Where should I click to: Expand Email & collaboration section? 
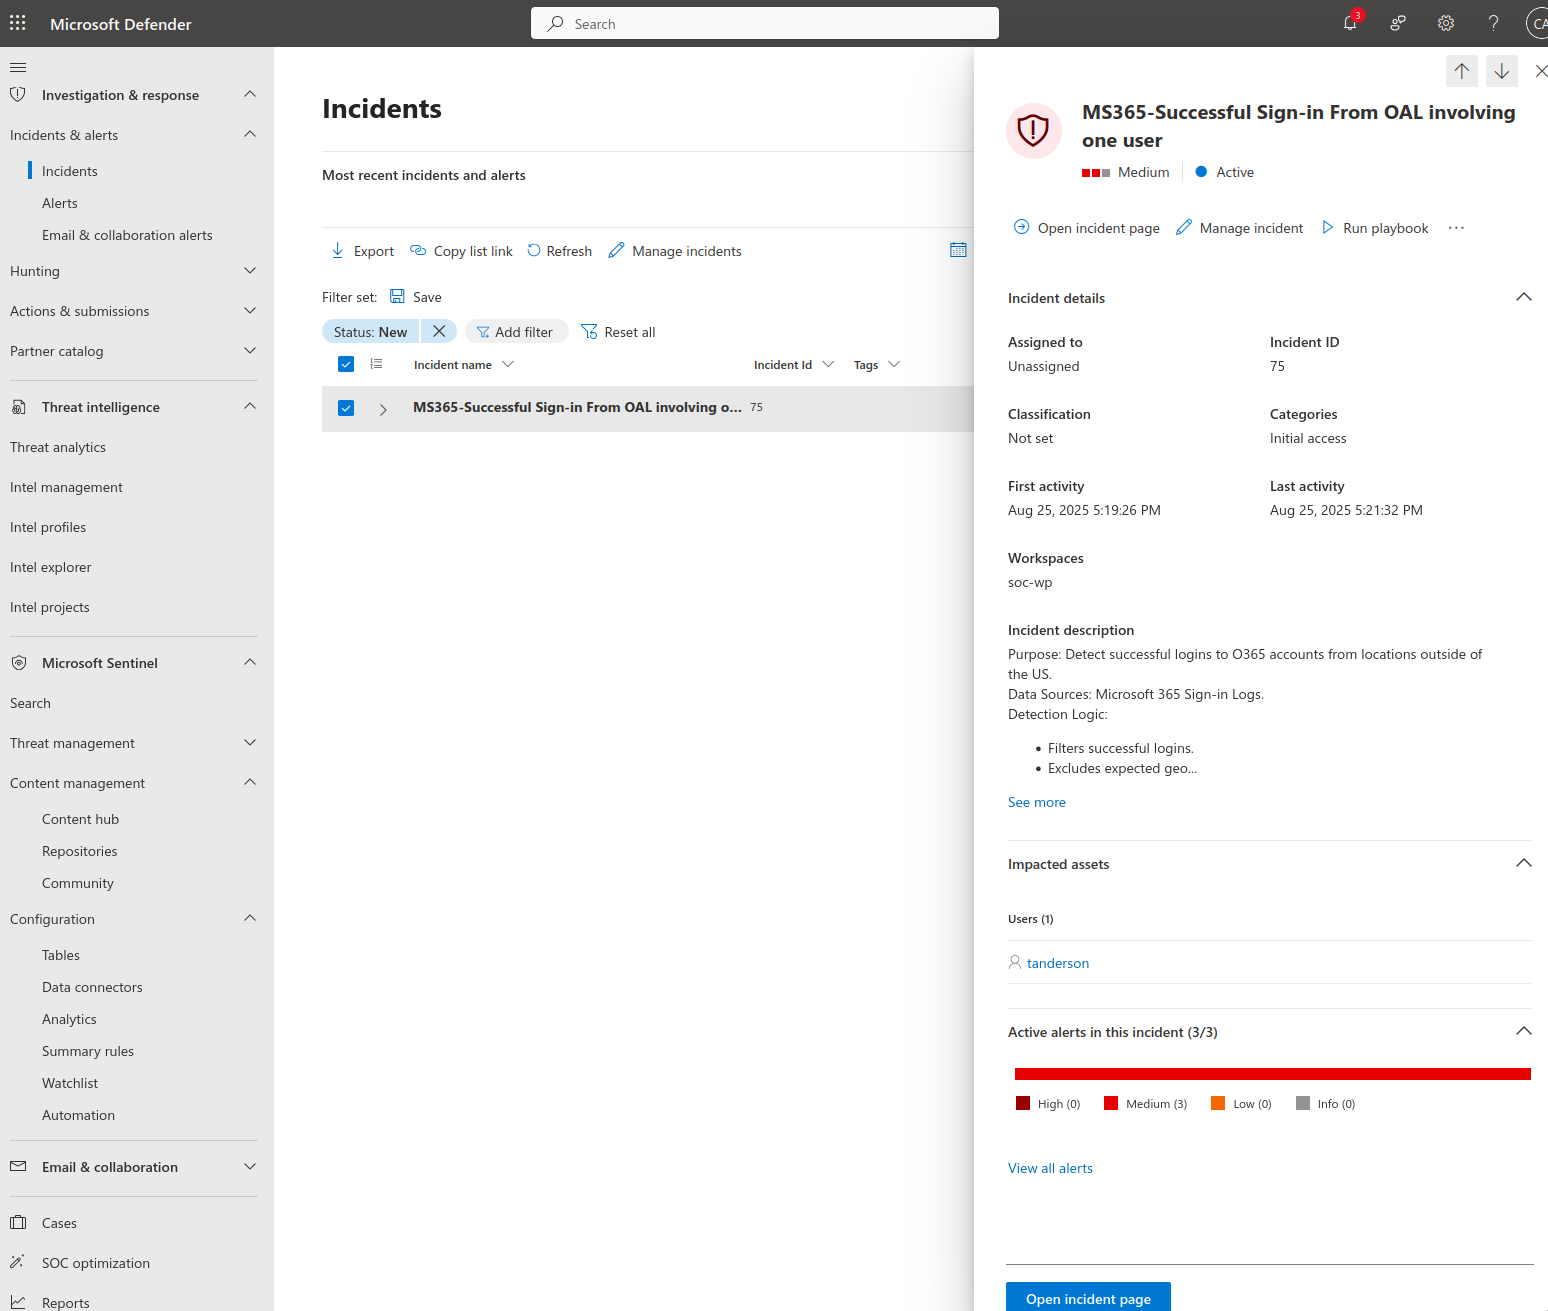(250, 1166)
